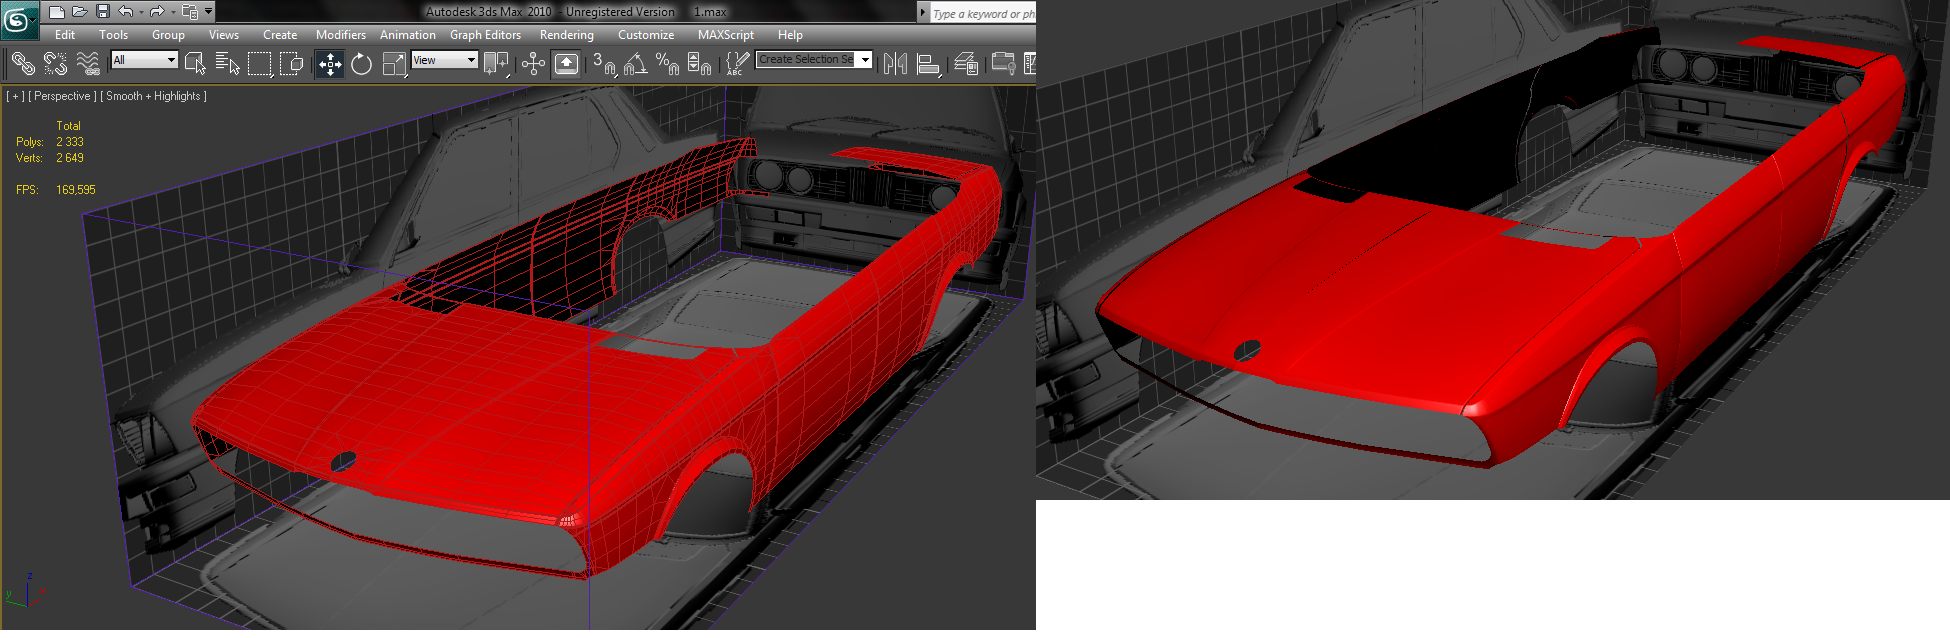Toggle Angle Snap on or off

pyautogui.click(x=635, y=64)
